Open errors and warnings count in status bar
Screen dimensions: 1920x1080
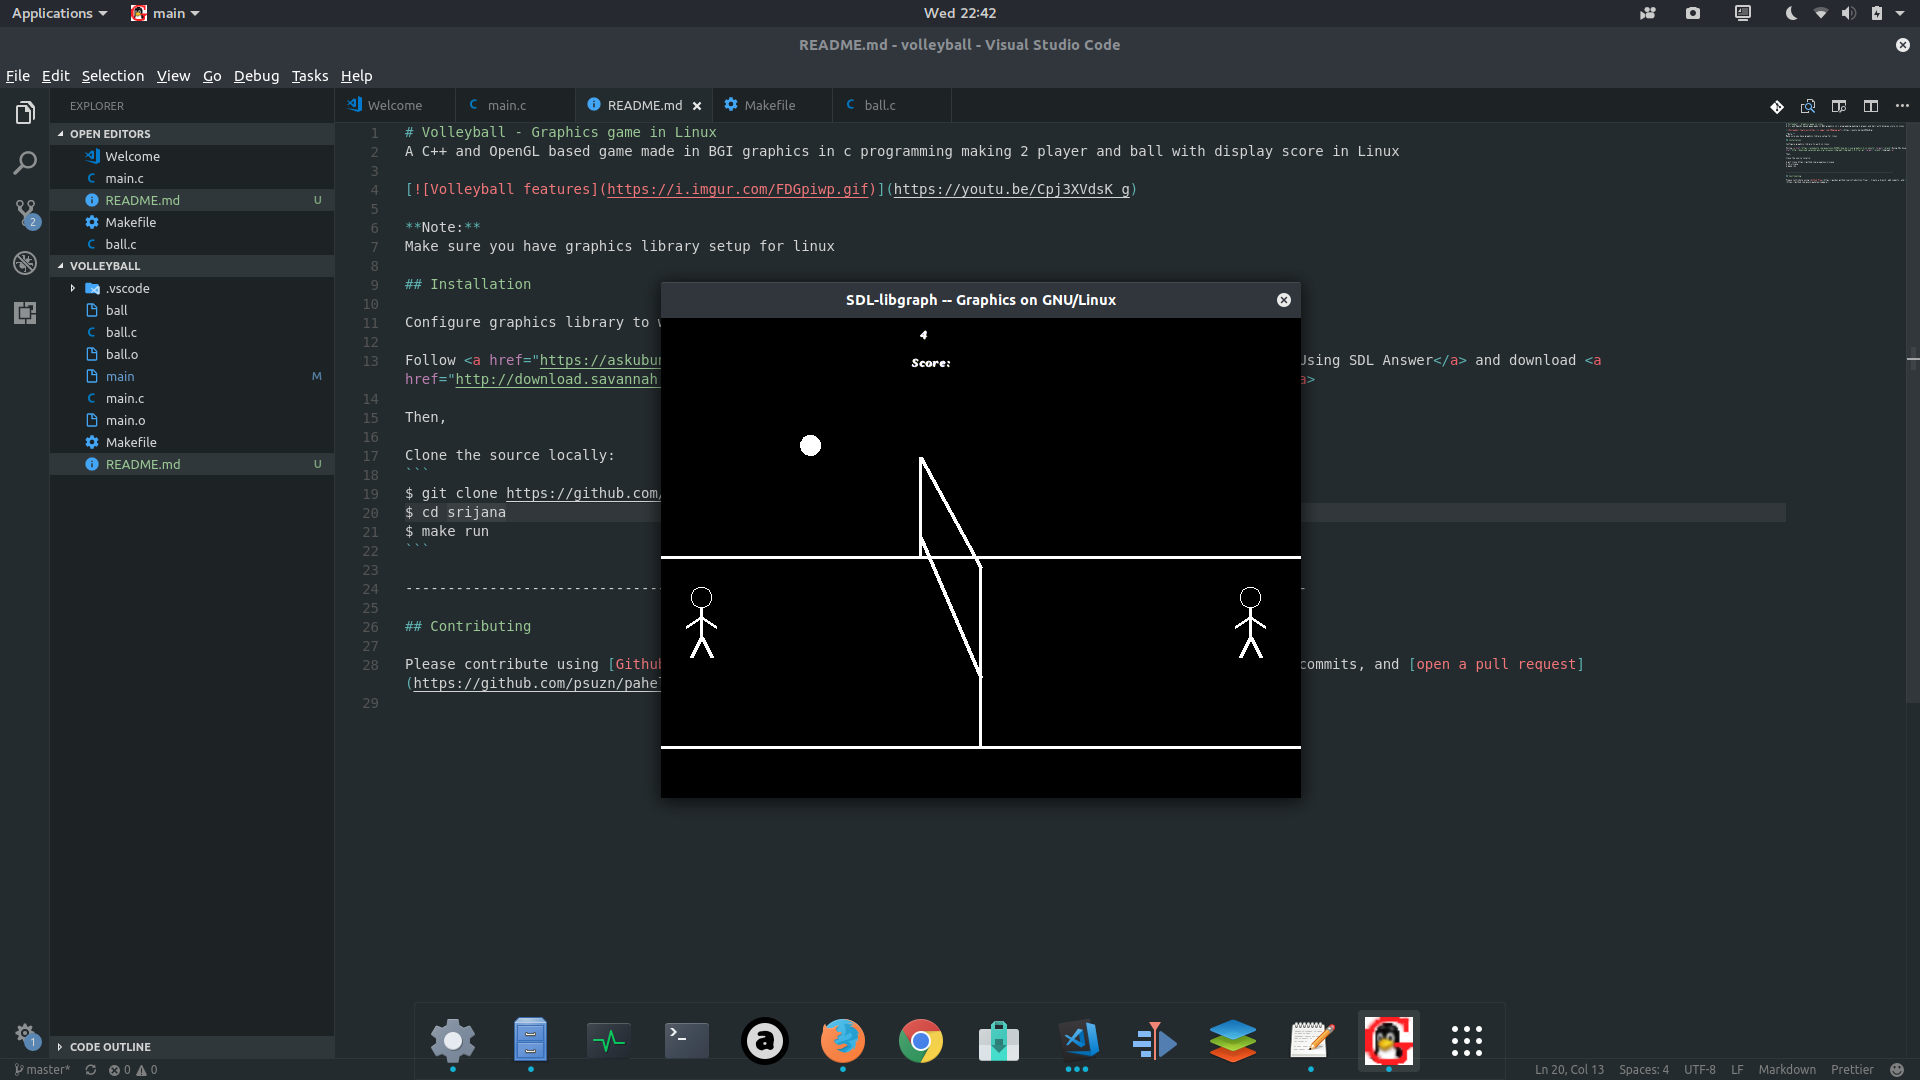pyautogui.click(x=133, y=1070)
